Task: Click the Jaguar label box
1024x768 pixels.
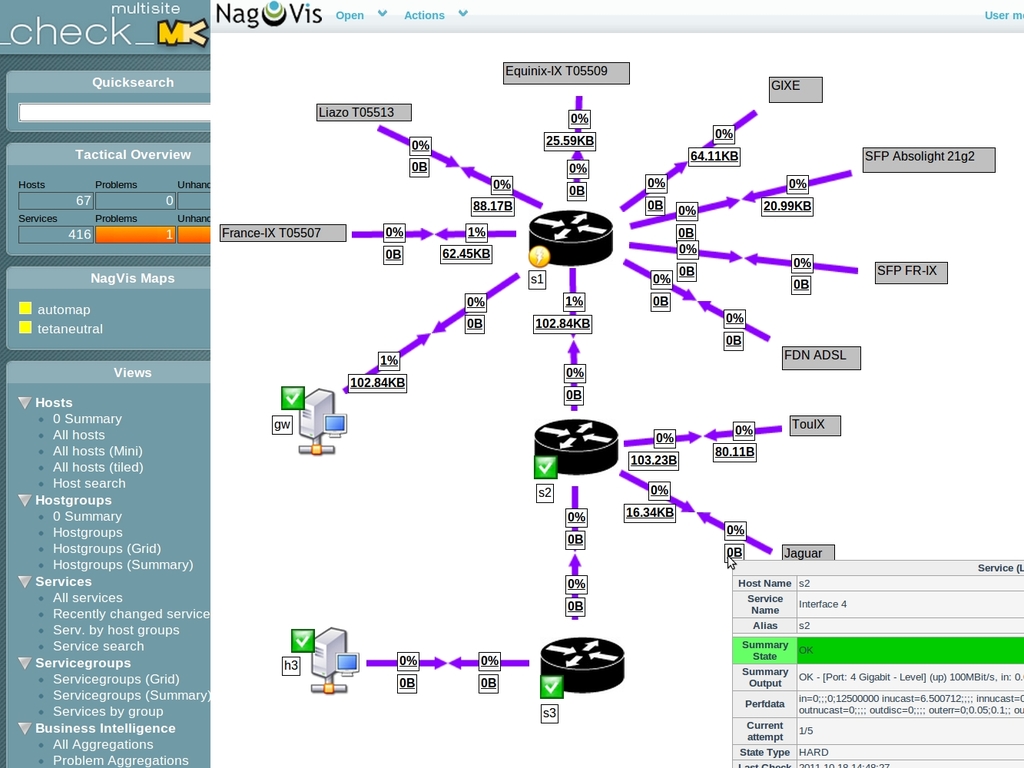Action: click(x=808, y=552)
